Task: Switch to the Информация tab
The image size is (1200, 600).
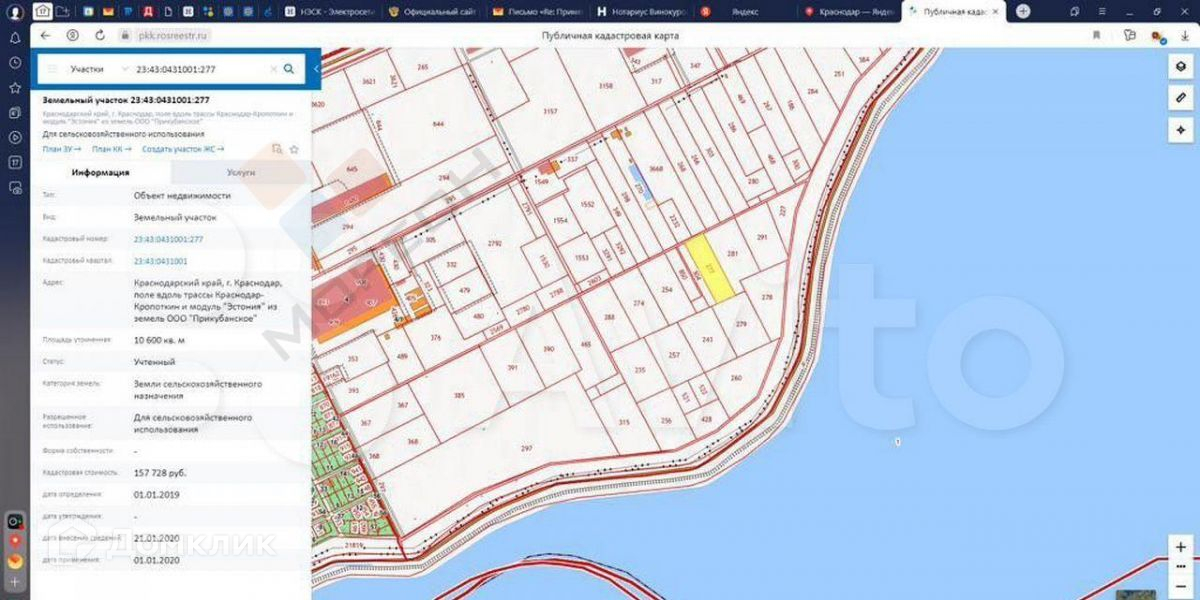Action: click(x=101, y=172)
